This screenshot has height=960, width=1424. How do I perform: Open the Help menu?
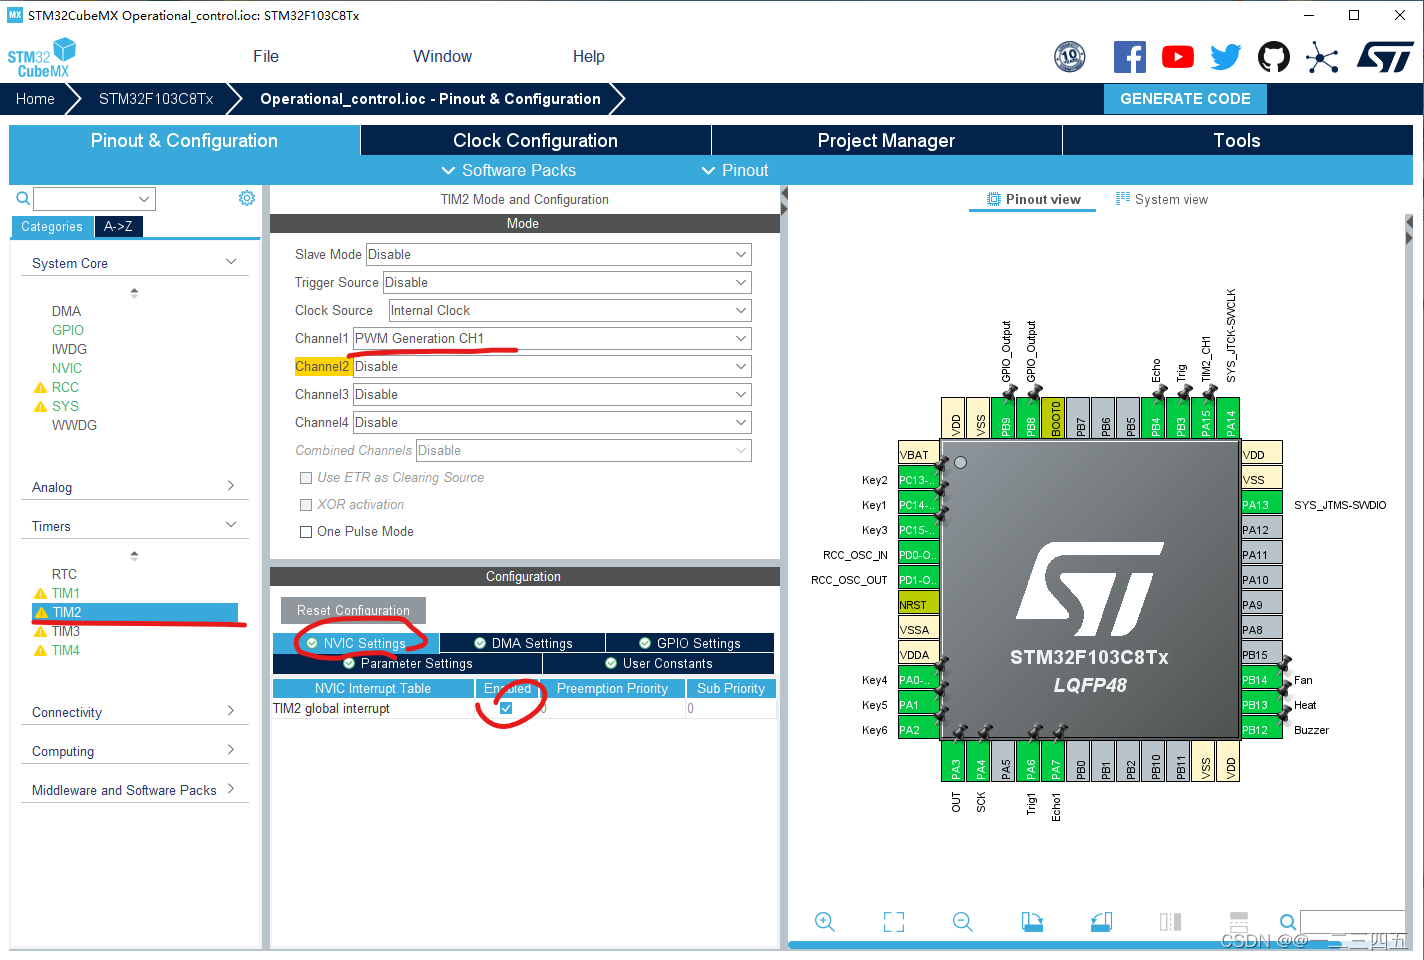coord(588,57)
